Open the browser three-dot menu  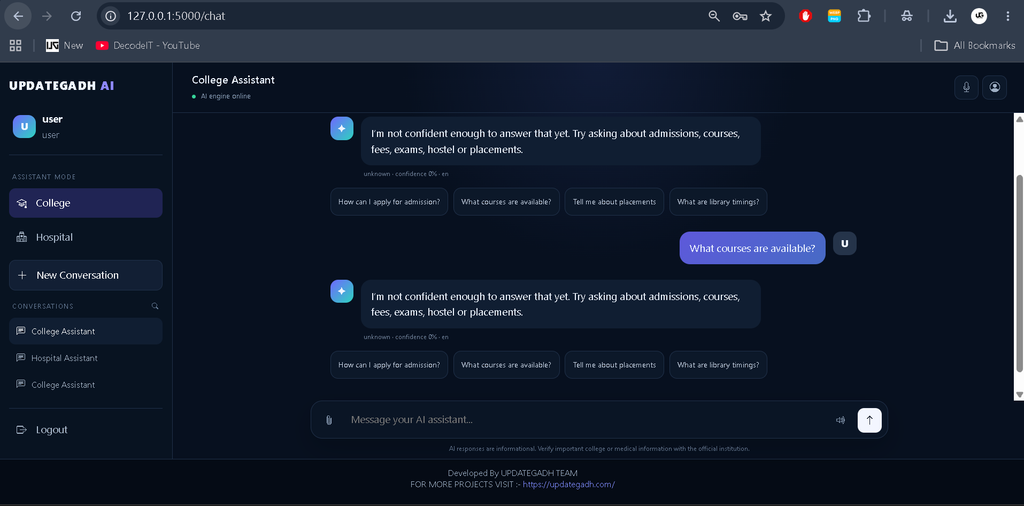pos(1008,16)
